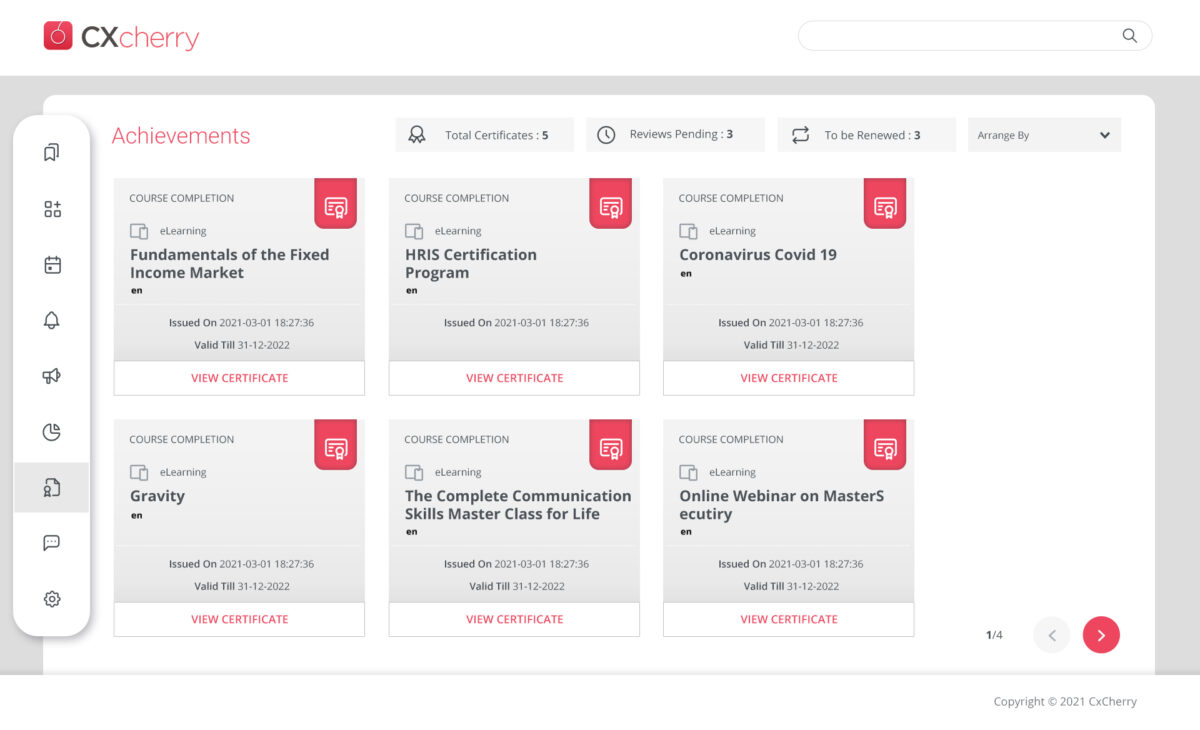This screenshot has width=1200, height=730.
Task: Click the Complete Communication Skills Master Class title
Action: click(x=518, y=505)
